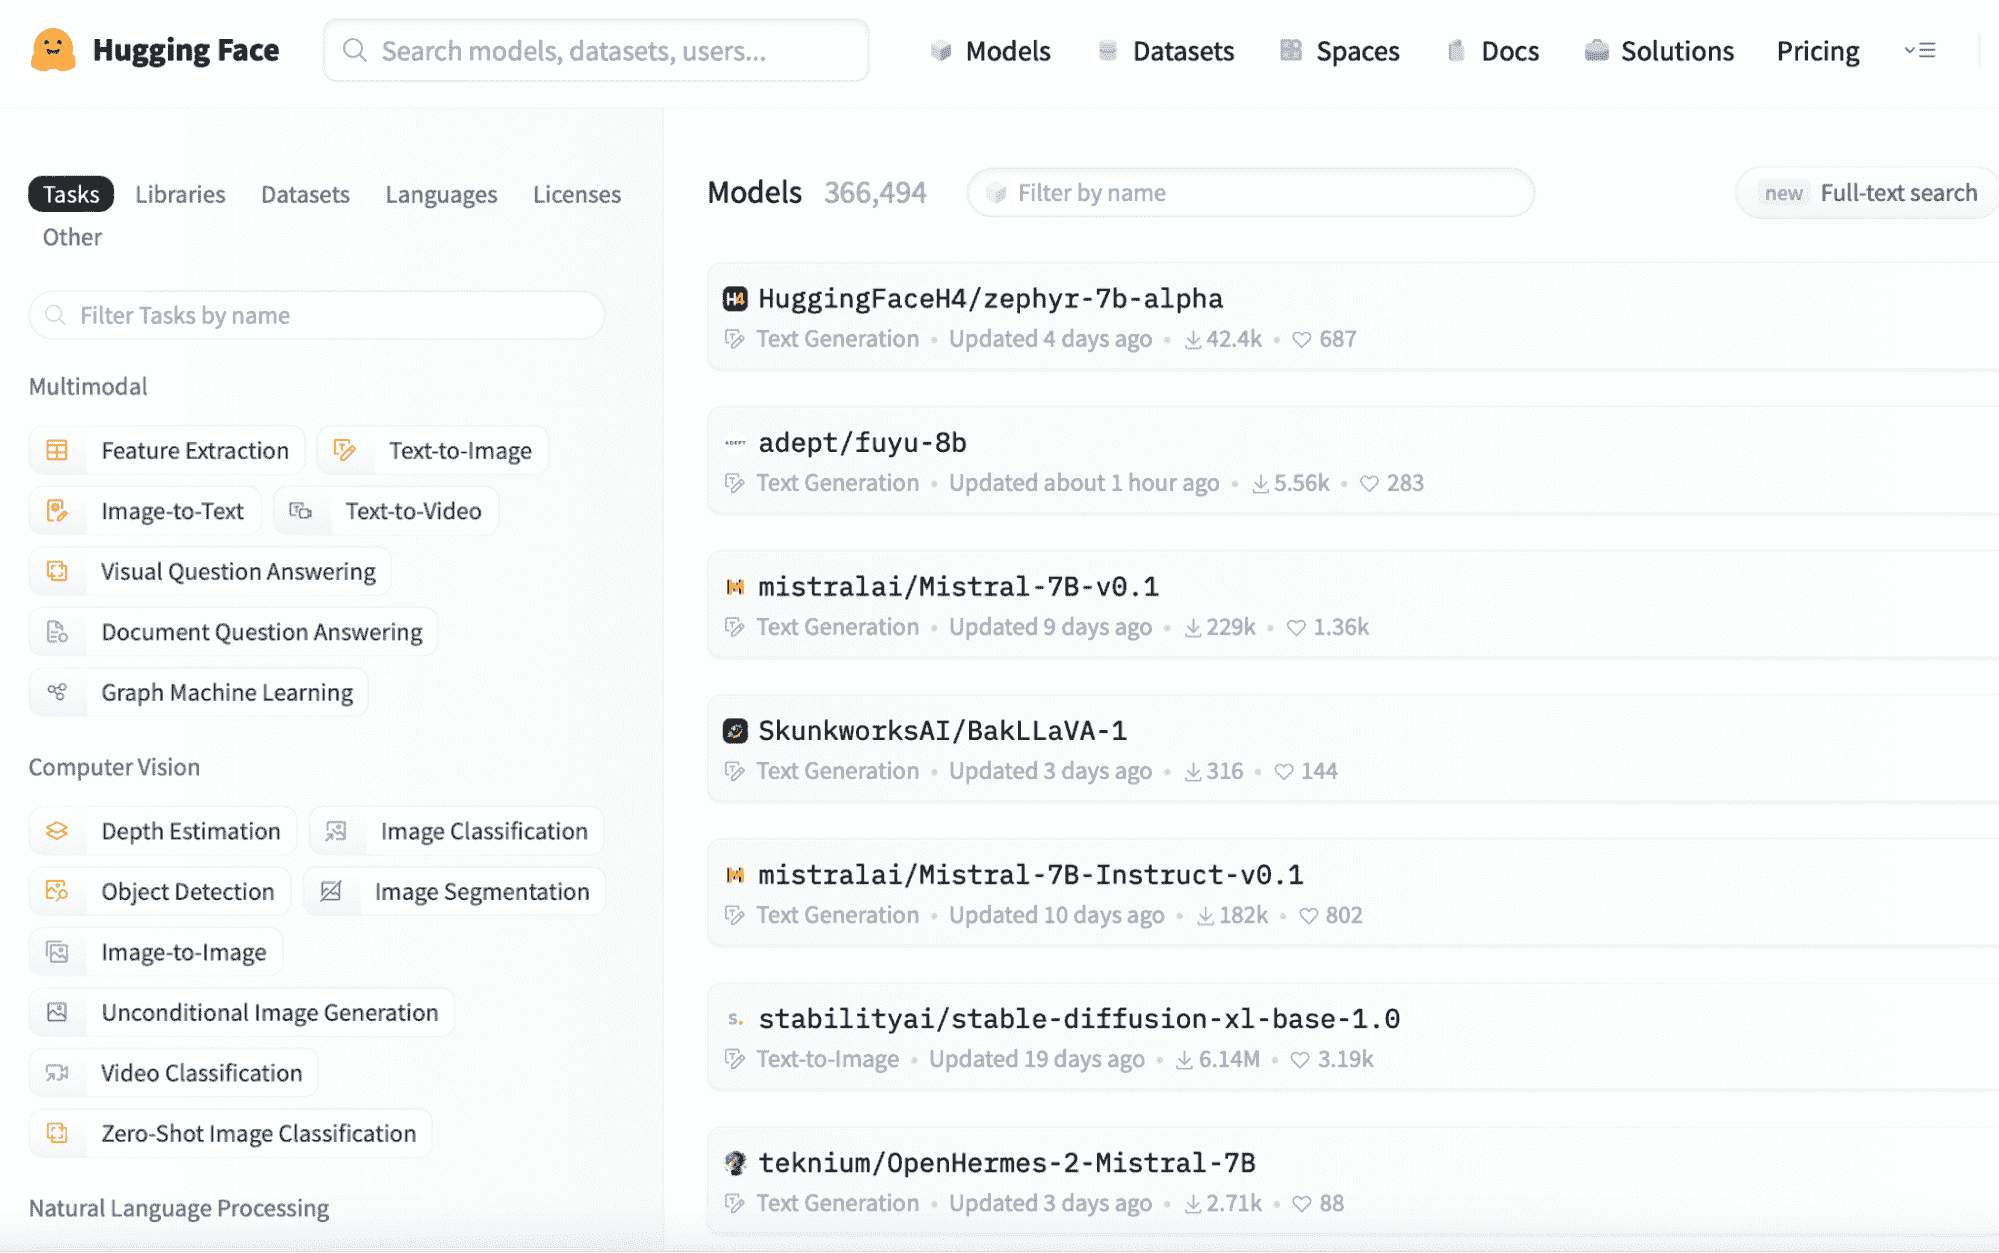Click the Feature Extraction task icon
This screenshot has width=1999, height=1253.
[58, 450]
